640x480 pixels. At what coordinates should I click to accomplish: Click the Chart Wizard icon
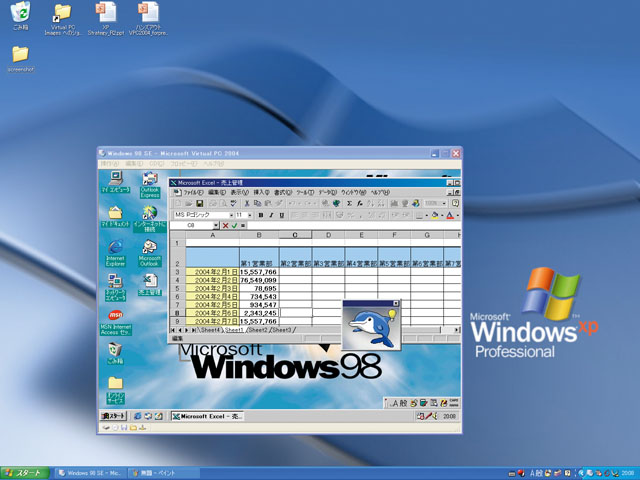(394, 203)
